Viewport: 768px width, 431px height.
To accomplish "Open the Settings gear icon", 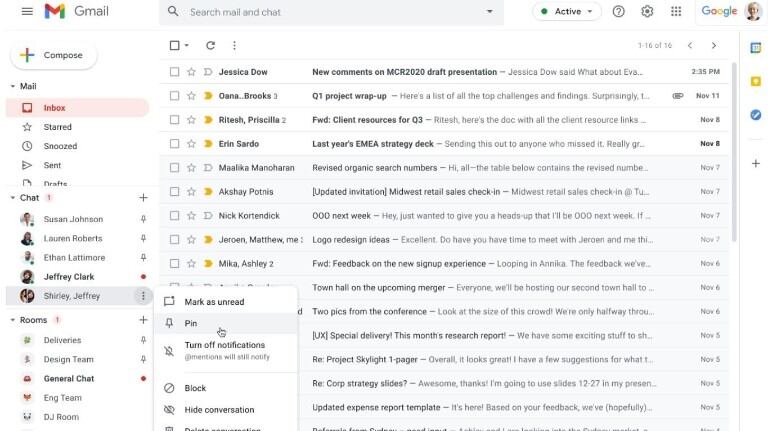I will tap(647, 11).
